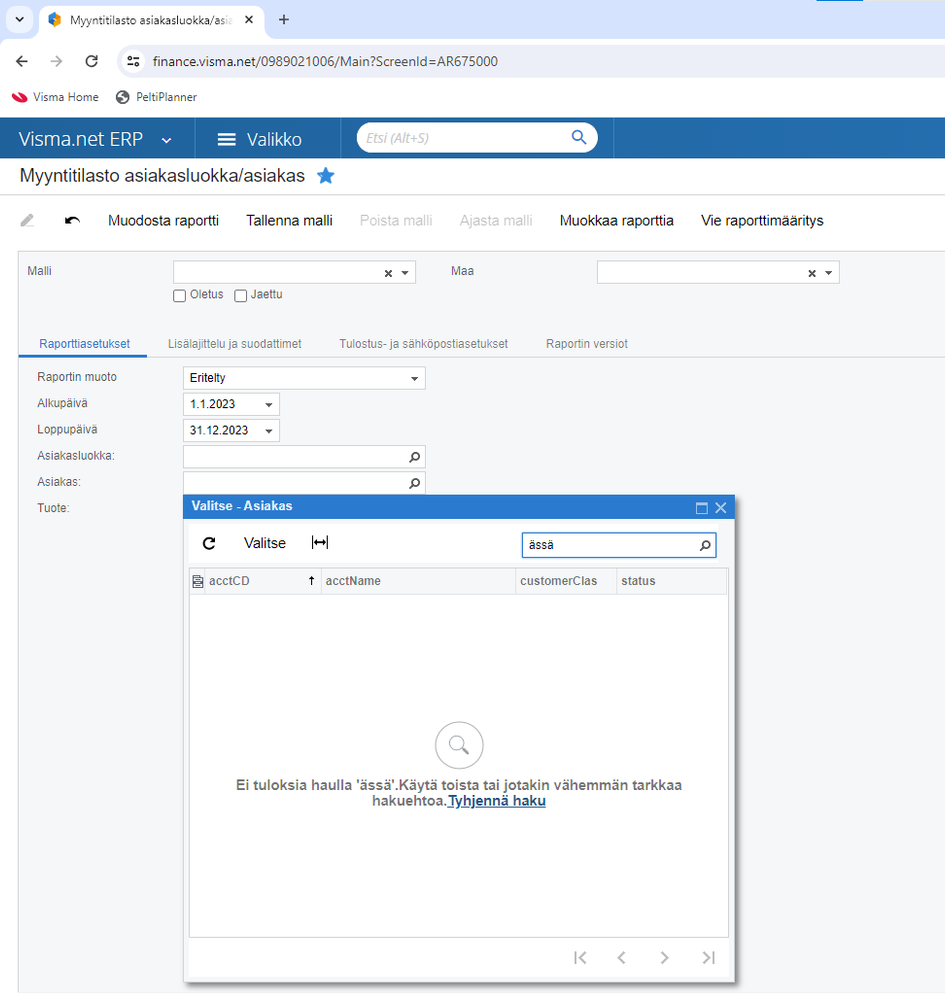Click the browser address bar URL
This screenshot has width=945, height=999.
(x=325, y=61)
